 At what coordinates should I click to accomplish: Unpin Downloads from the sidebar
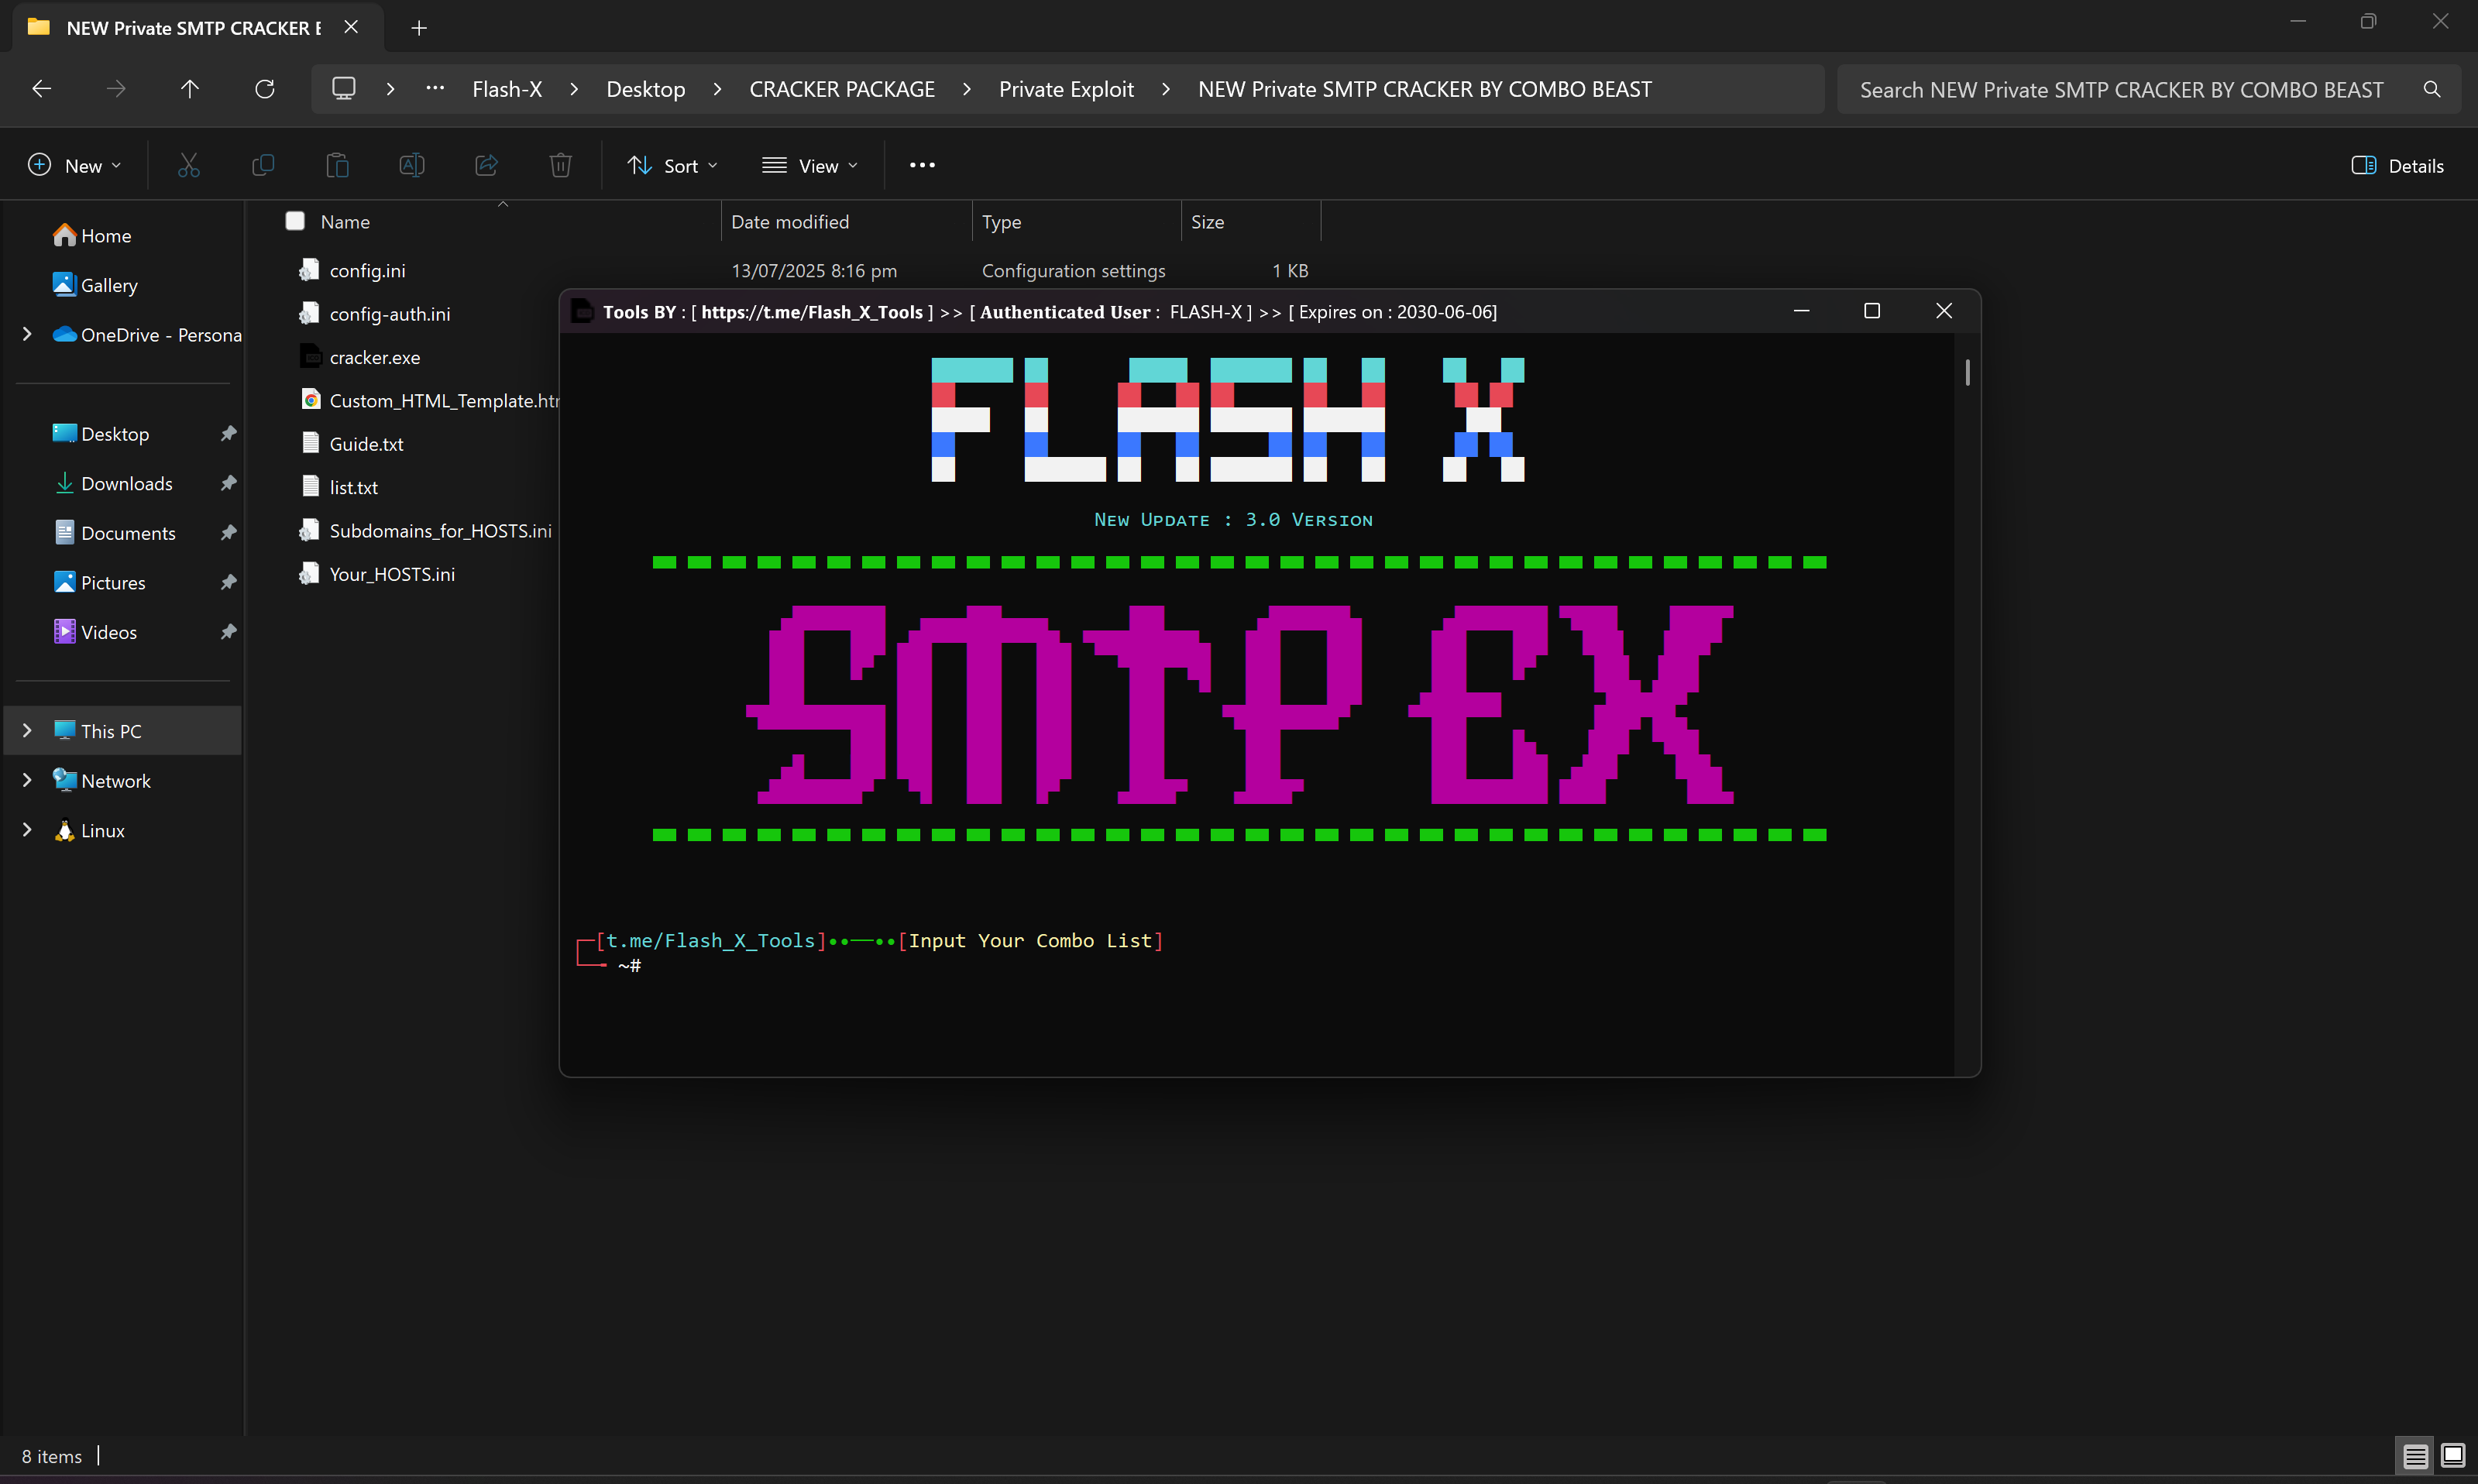point(228,483)
